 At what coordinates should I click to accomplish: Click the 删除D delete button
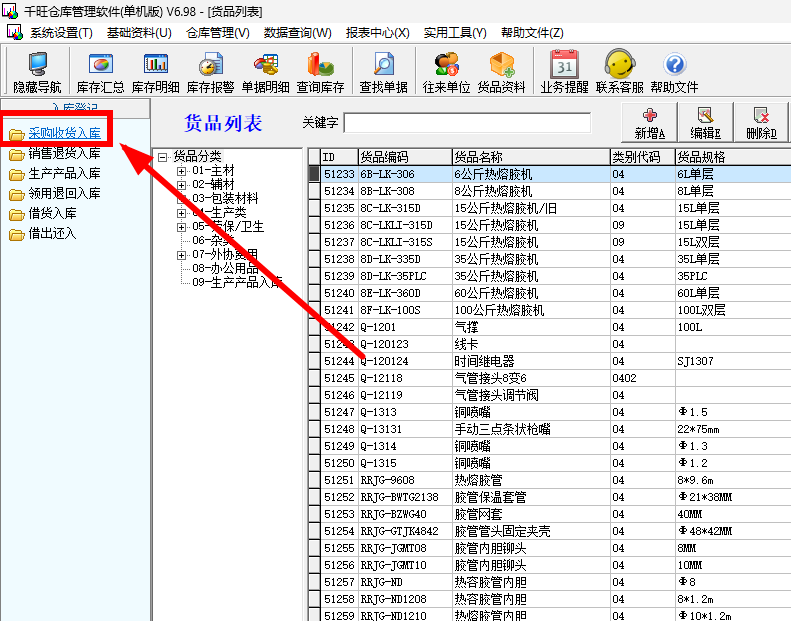tap(761, 123)
